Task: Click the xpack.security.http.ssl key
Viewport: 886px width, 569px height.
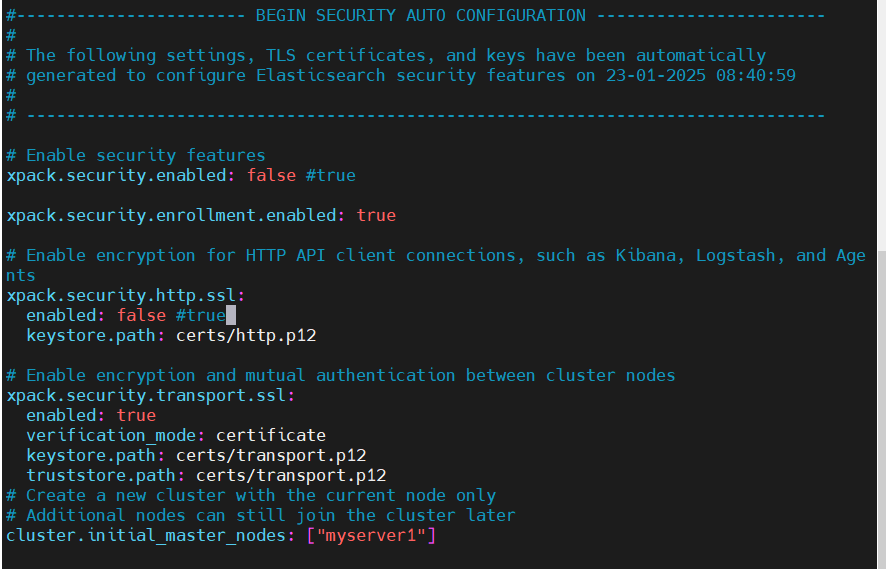Action: (x=121, y=296)
